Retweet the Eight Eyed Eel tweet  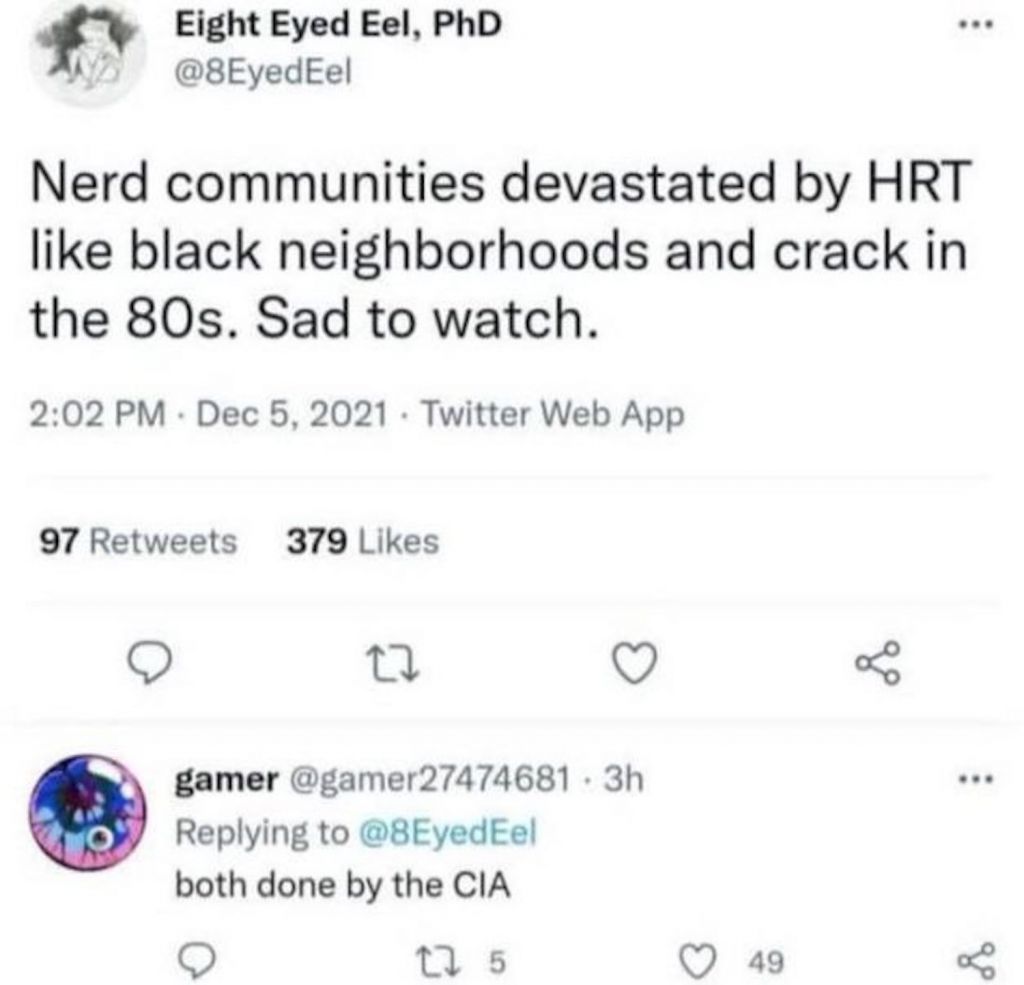point(392,665)
